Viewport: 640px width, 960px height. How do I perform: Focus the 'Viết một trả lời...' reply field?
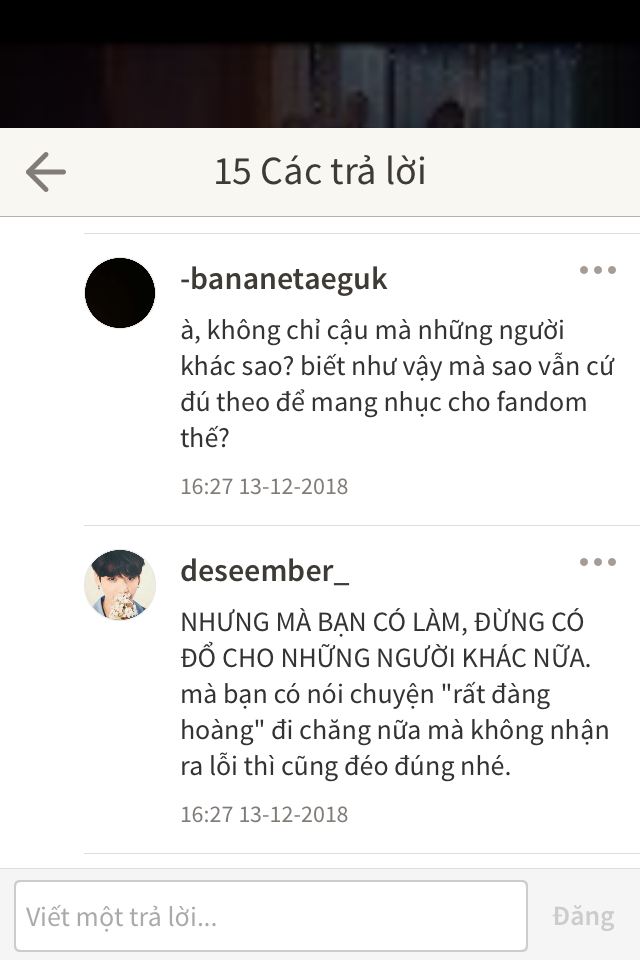click(271, 916)
